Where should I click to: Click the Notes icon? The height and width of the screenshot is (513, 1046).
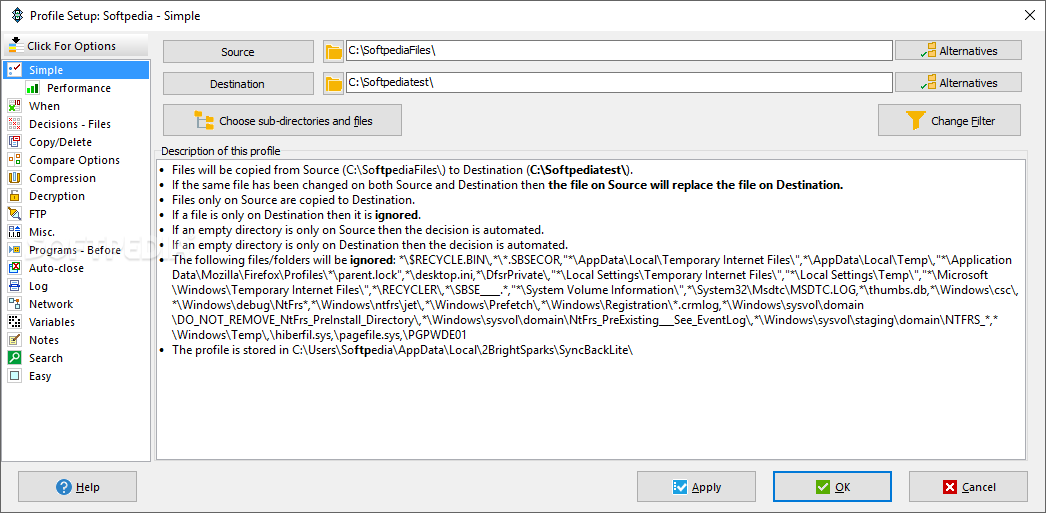pos(14,340)
